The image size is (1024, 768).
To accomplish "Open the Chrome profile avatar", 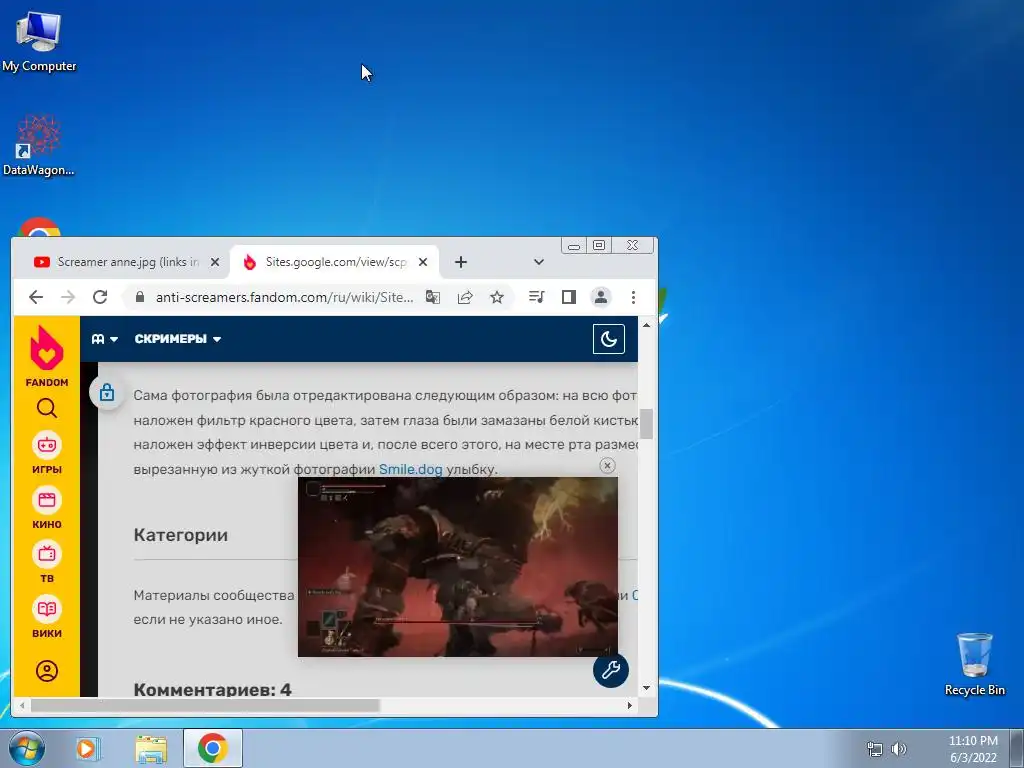I will click(x=601, y=297).
